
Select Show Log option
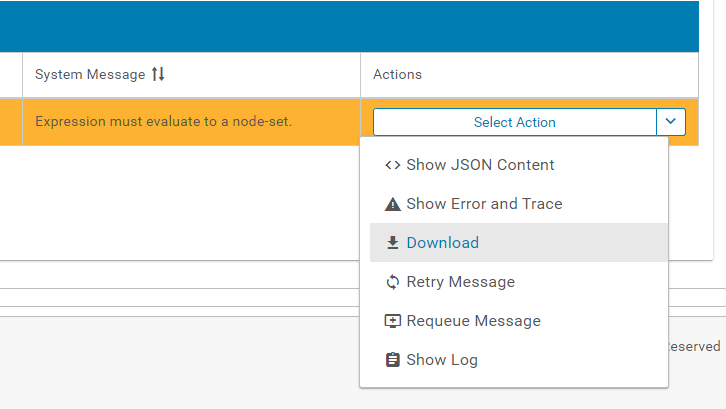519,359
